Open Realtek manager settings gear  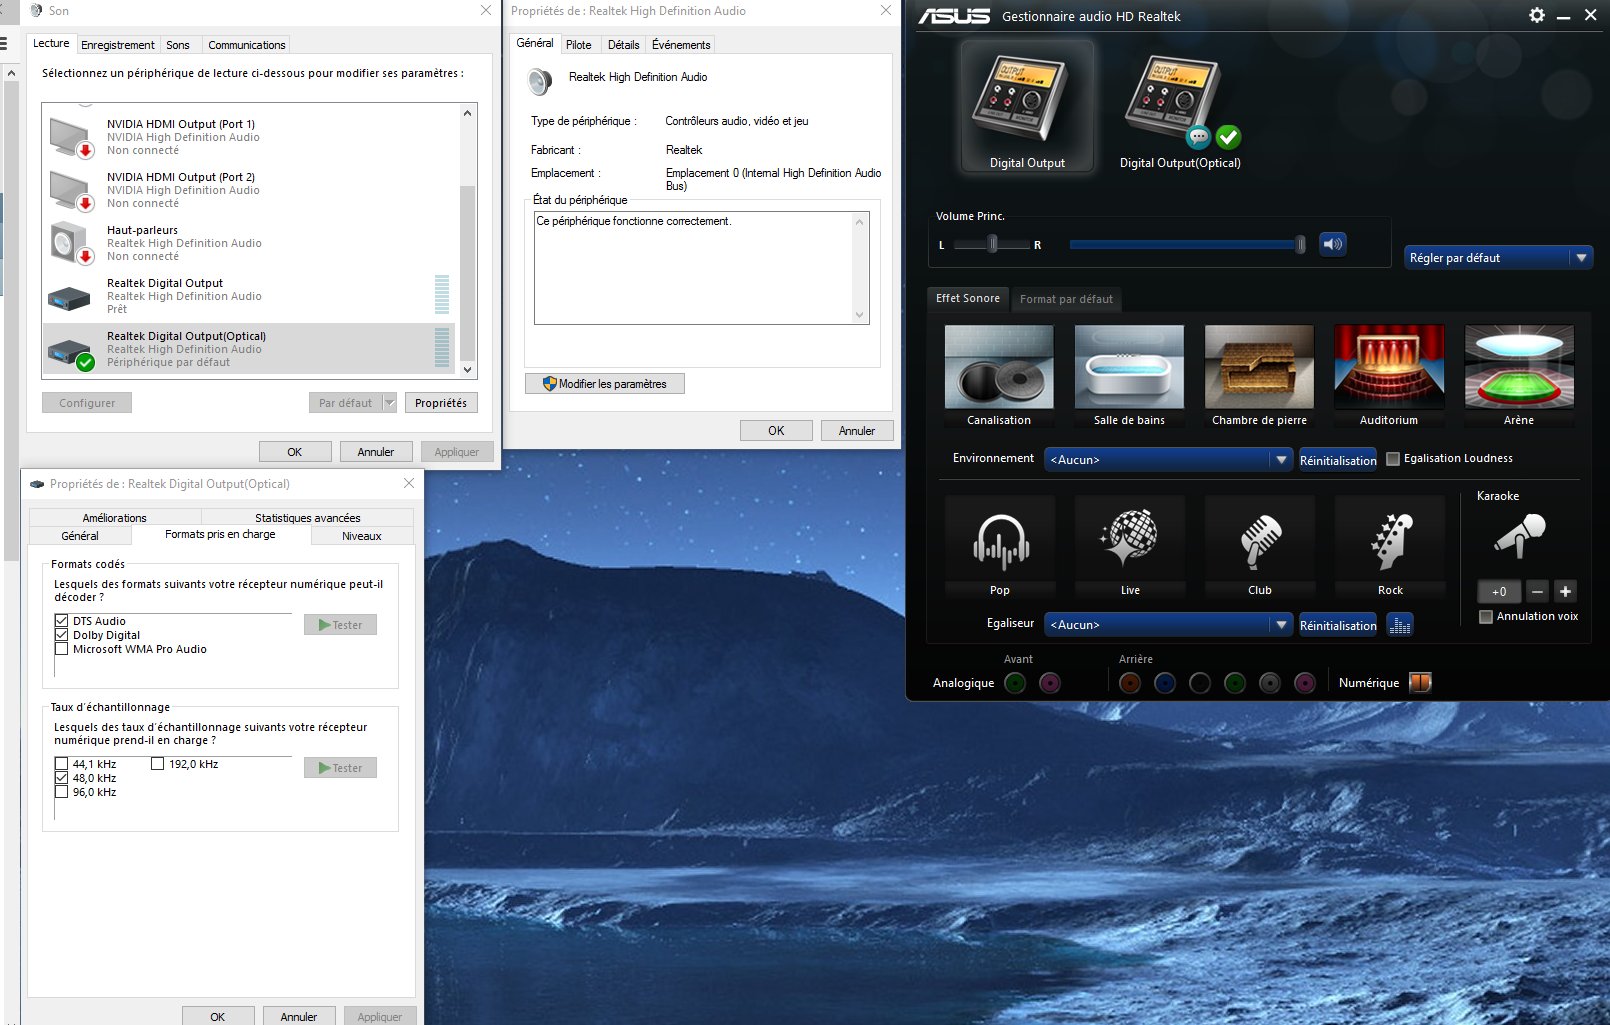click(1537, 15)
